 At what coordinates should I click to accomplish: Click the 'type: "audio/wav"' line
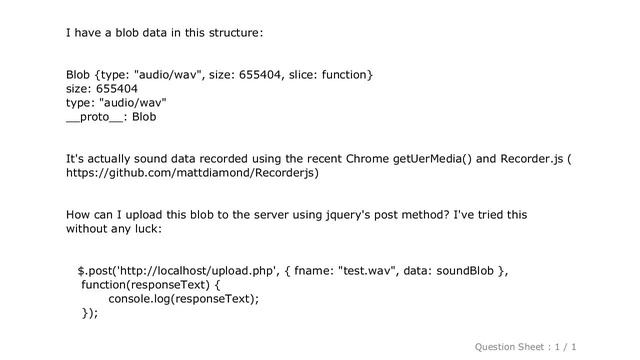pos(116,102)
